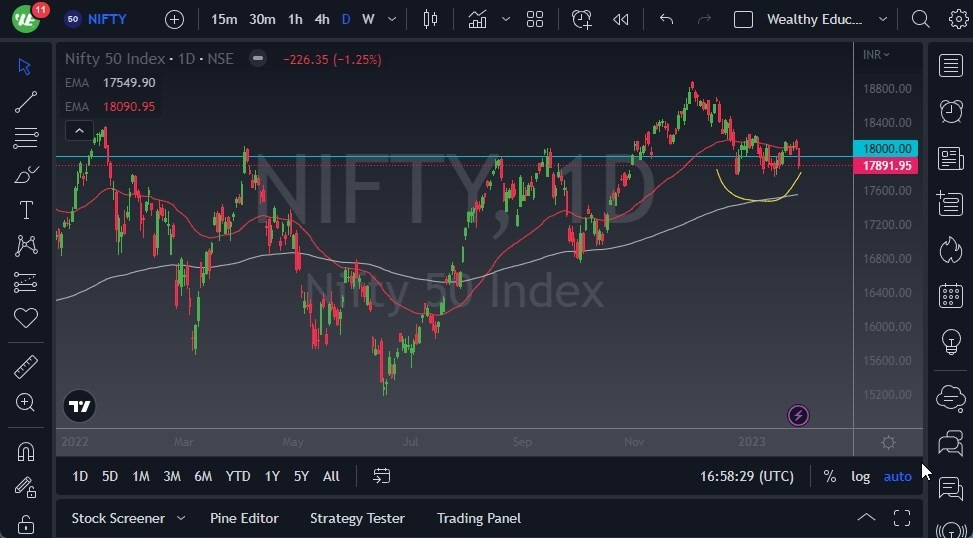
Task: Toggle magnet snapping mode
Action: pos(25,452)
